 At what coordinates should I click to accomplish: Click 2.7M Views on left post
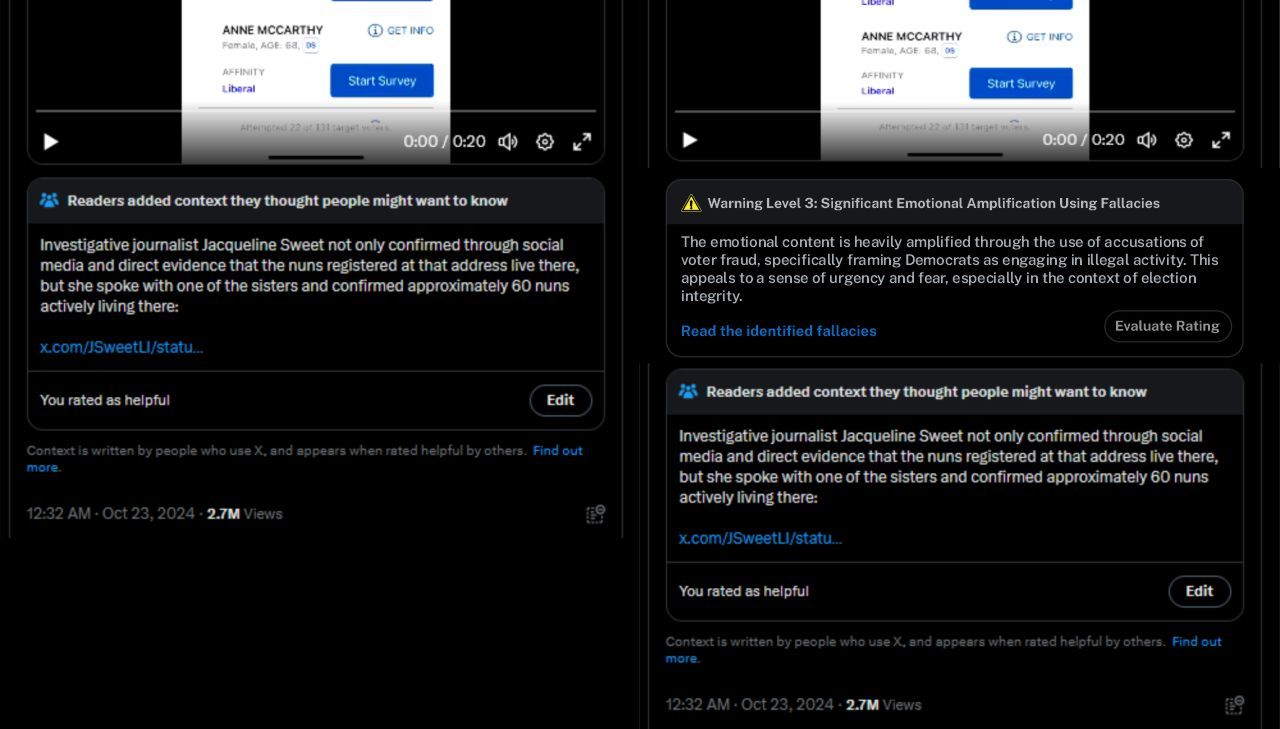245,514
